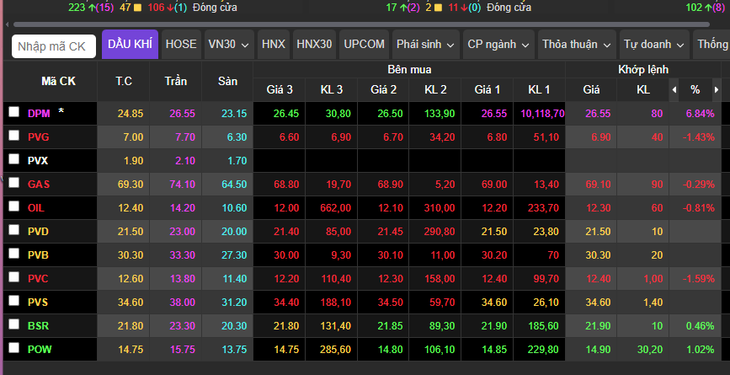This screenshot has height=375, width=730.
Task: Click the Khớp lệnh header
Action: pos(643,70)
